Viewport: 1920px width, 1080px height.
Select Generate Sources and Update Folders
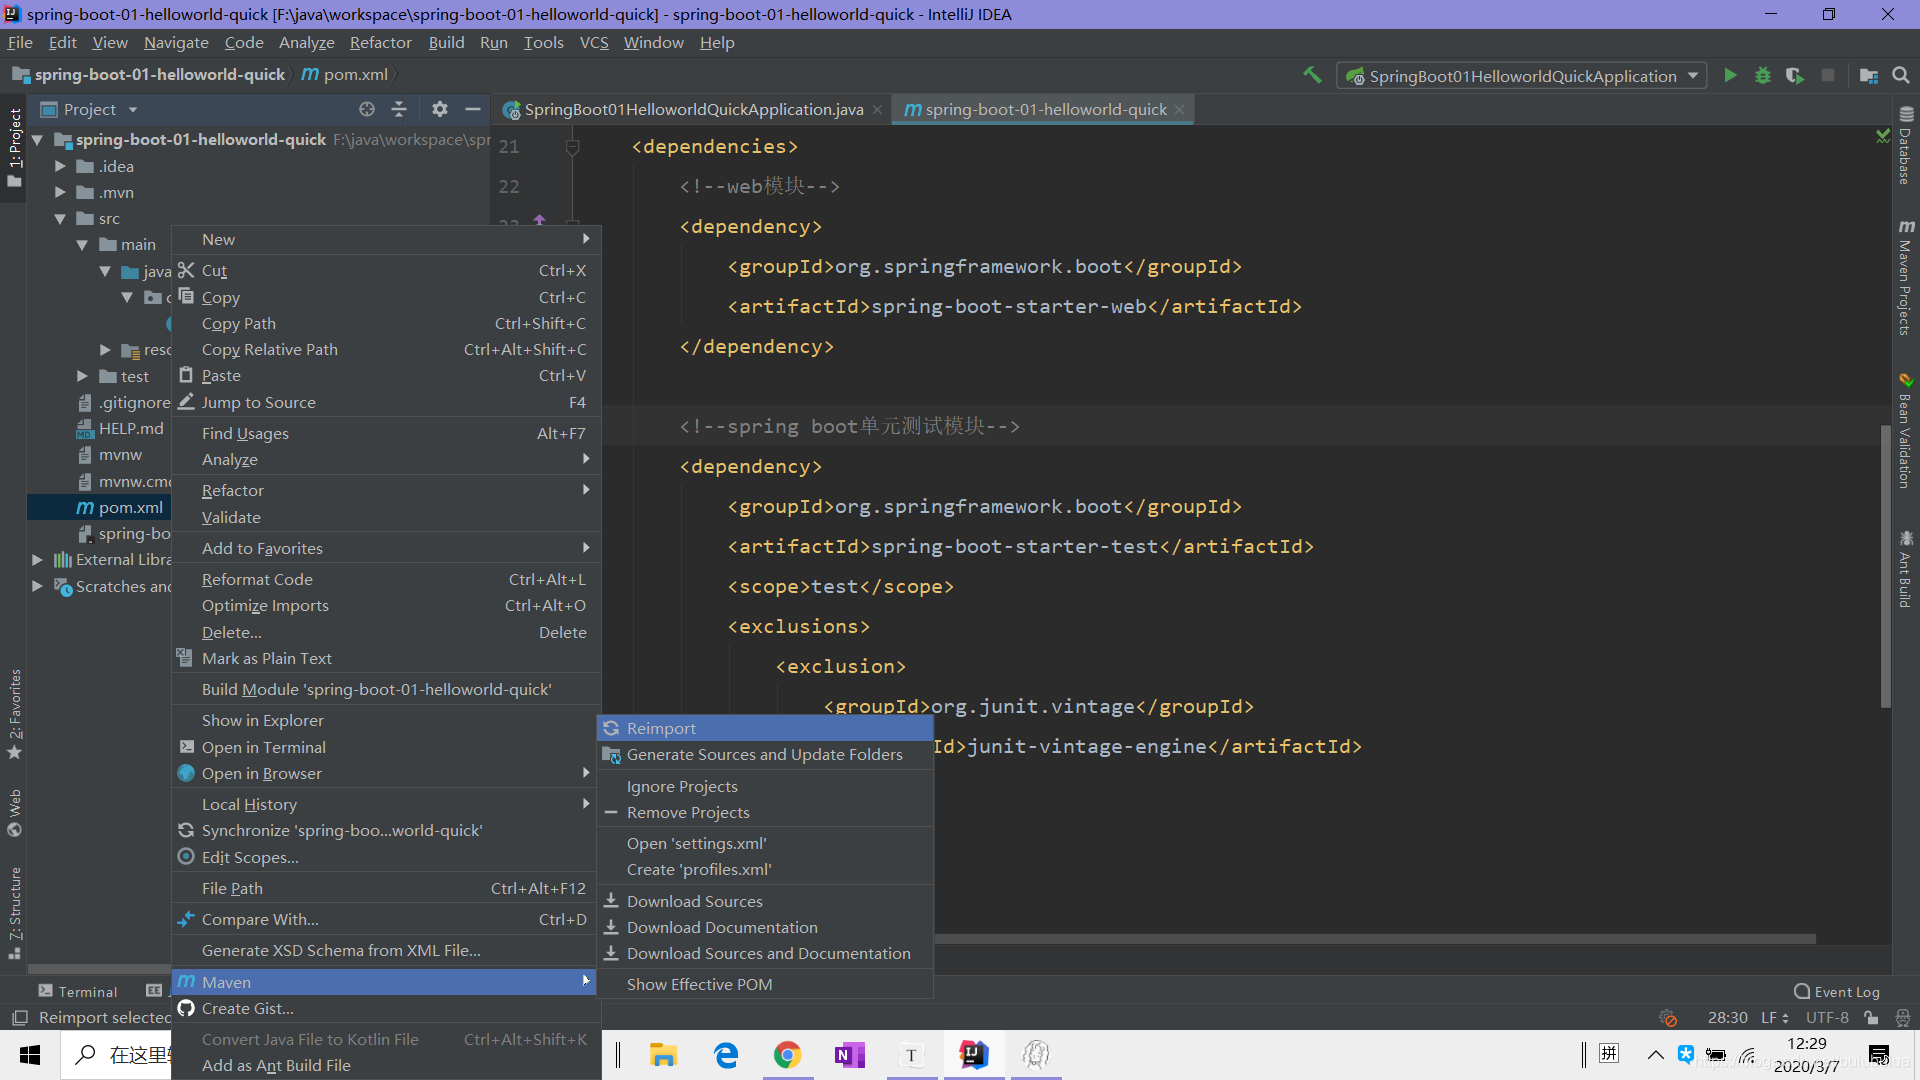tap(765, 754)
